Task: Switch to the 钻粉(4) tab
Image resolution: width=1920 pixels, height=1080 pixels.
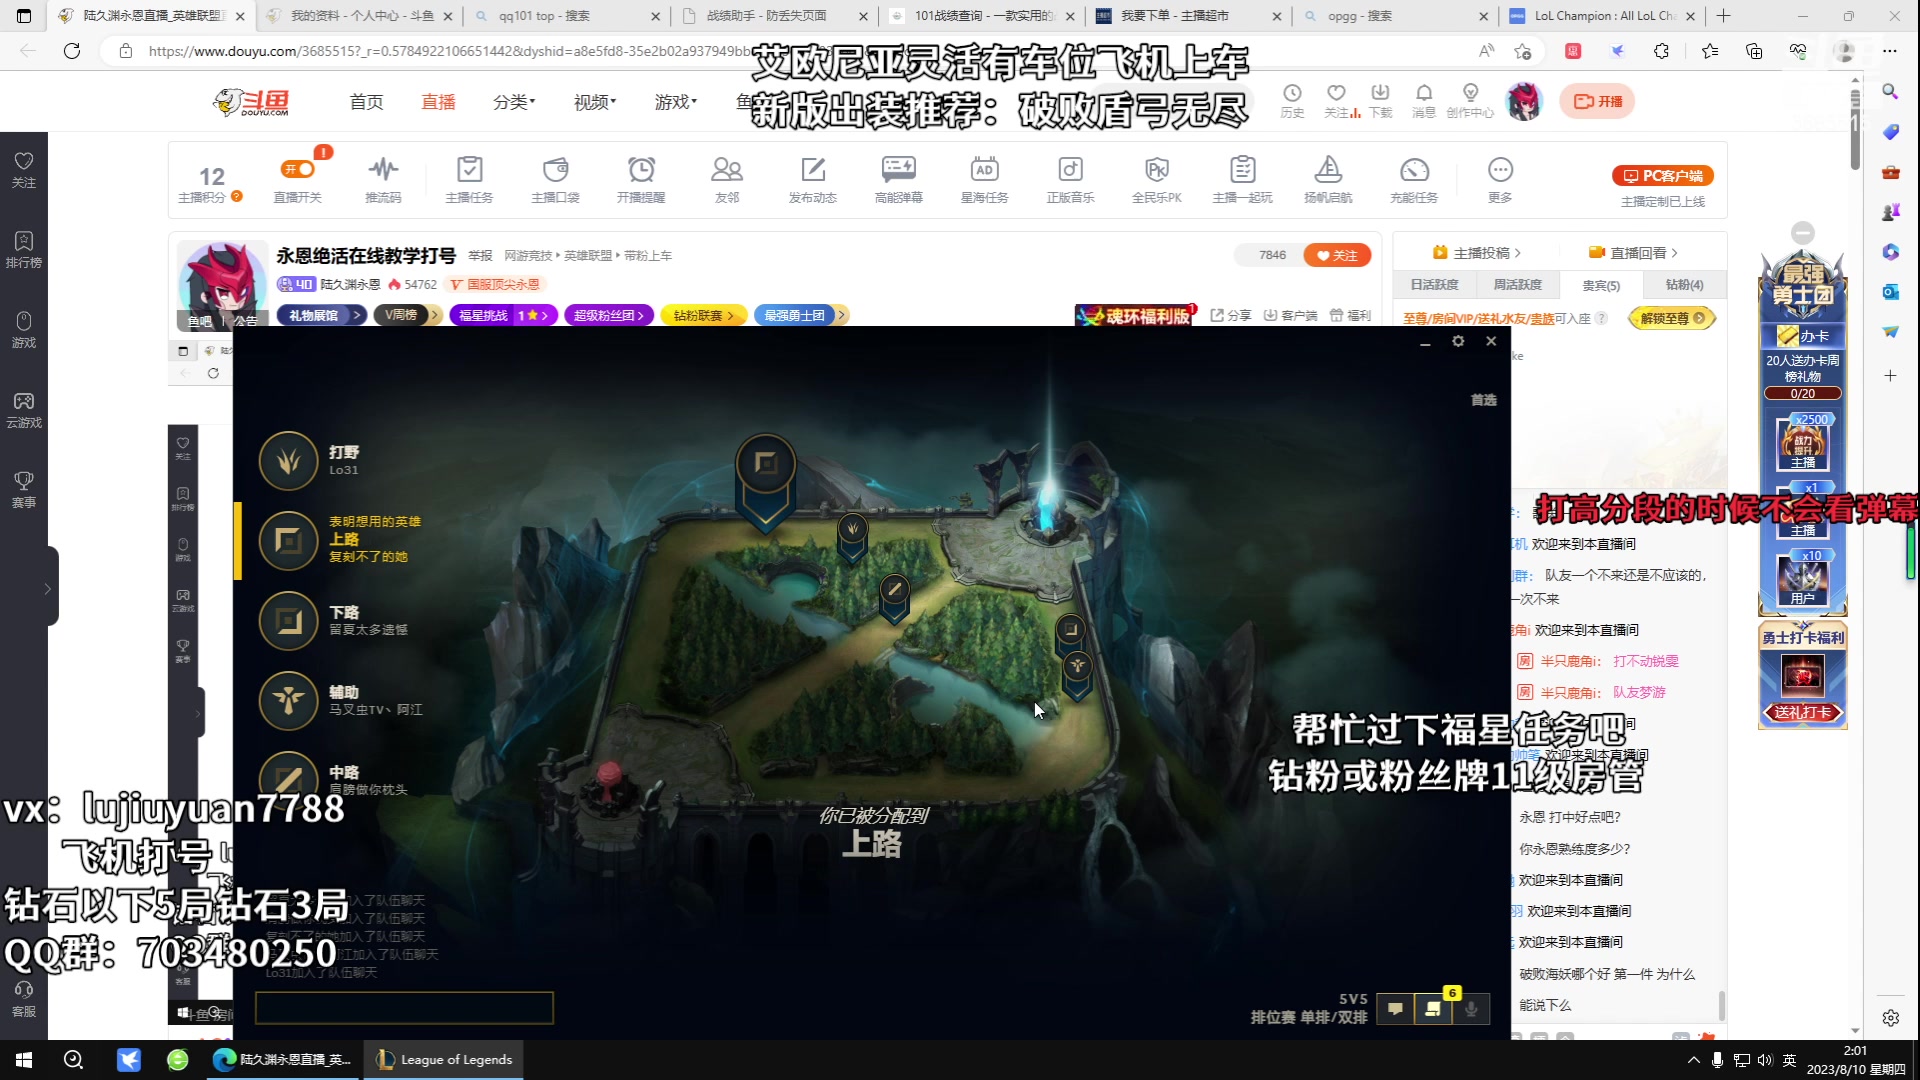Action: 1684,285
